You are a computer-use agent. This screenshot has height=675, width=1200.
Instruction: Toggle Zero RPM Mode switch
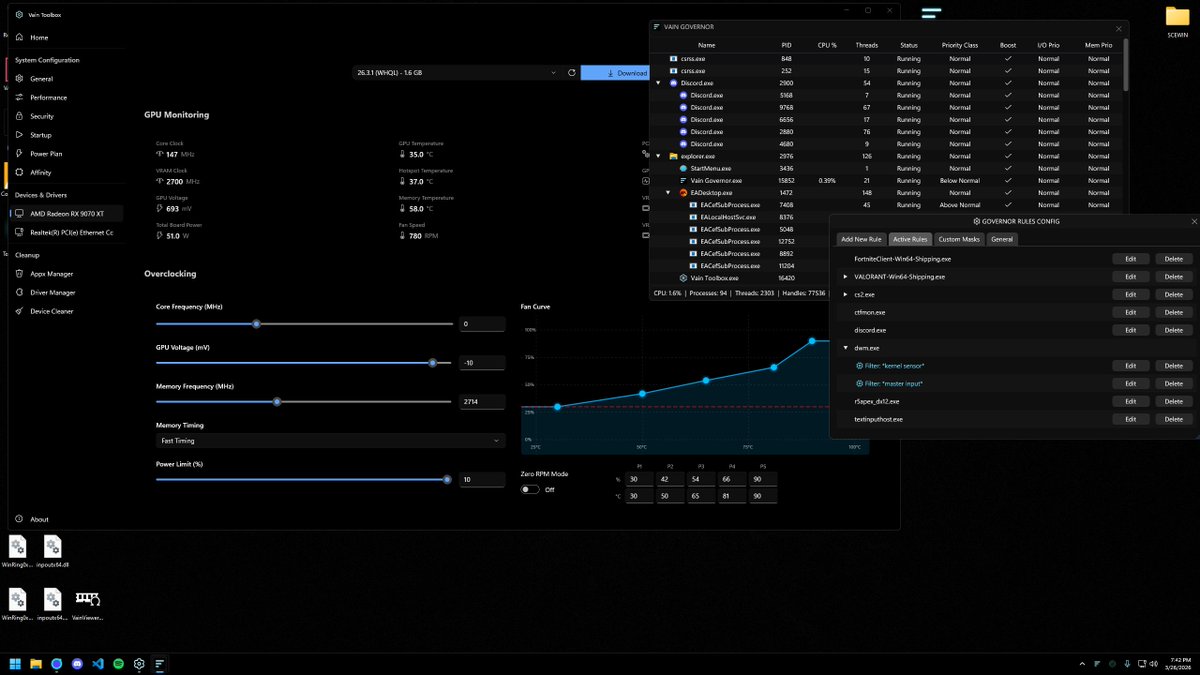pos(530,489)
